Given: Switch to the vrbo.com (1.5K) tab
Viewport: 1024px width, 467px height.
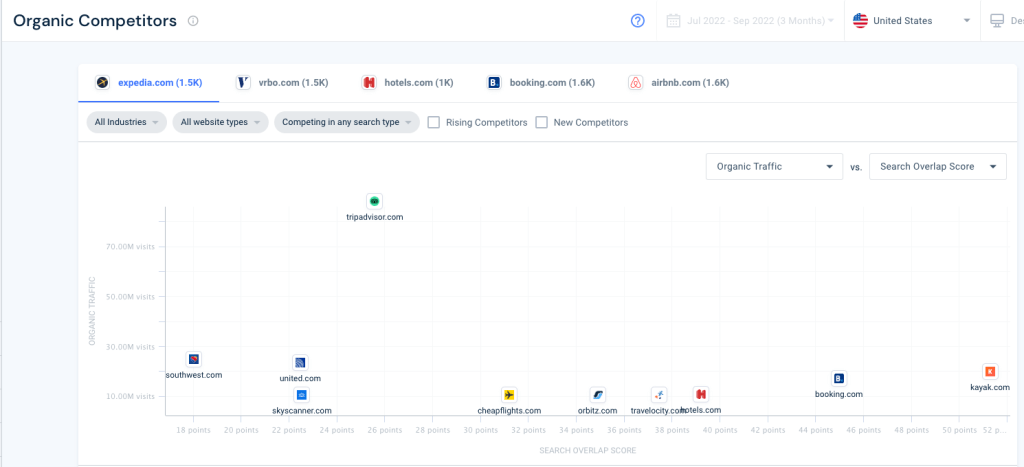Looking at the screenshot, I should [282, 83].
